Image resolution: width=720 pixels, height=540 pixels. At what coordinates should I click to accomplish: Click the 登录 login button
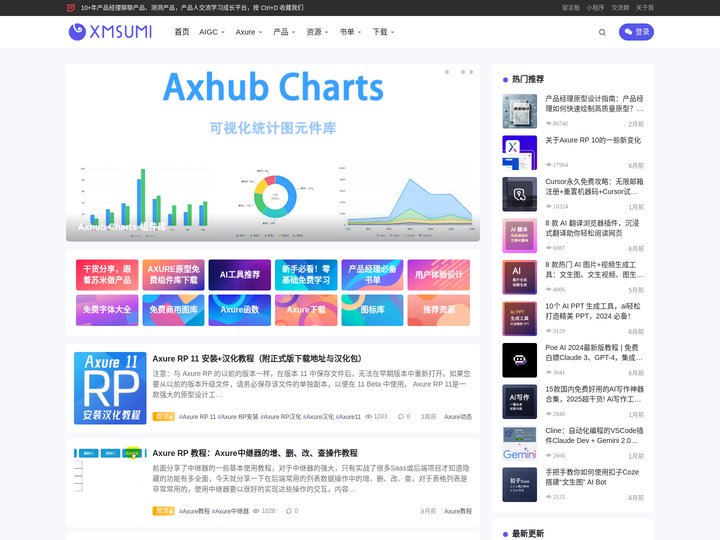636,32
